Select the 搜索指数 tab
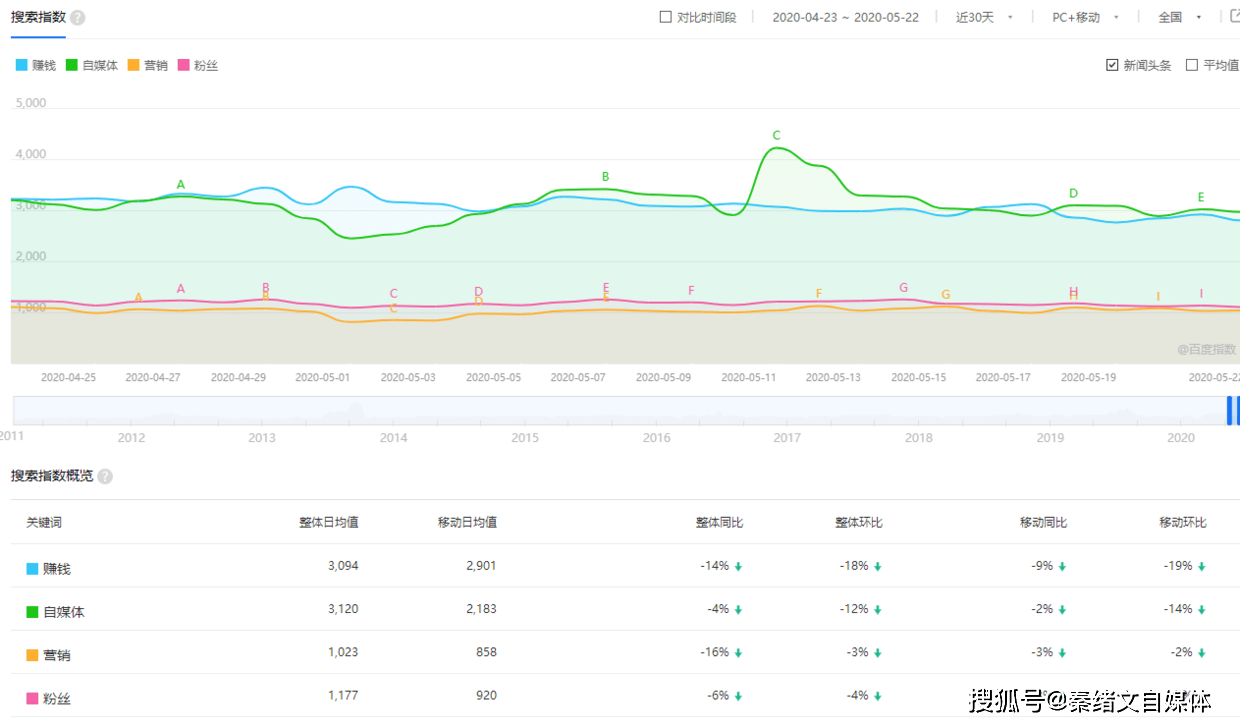The width and height of the screenshot is (1240, 727). point(38,18)
